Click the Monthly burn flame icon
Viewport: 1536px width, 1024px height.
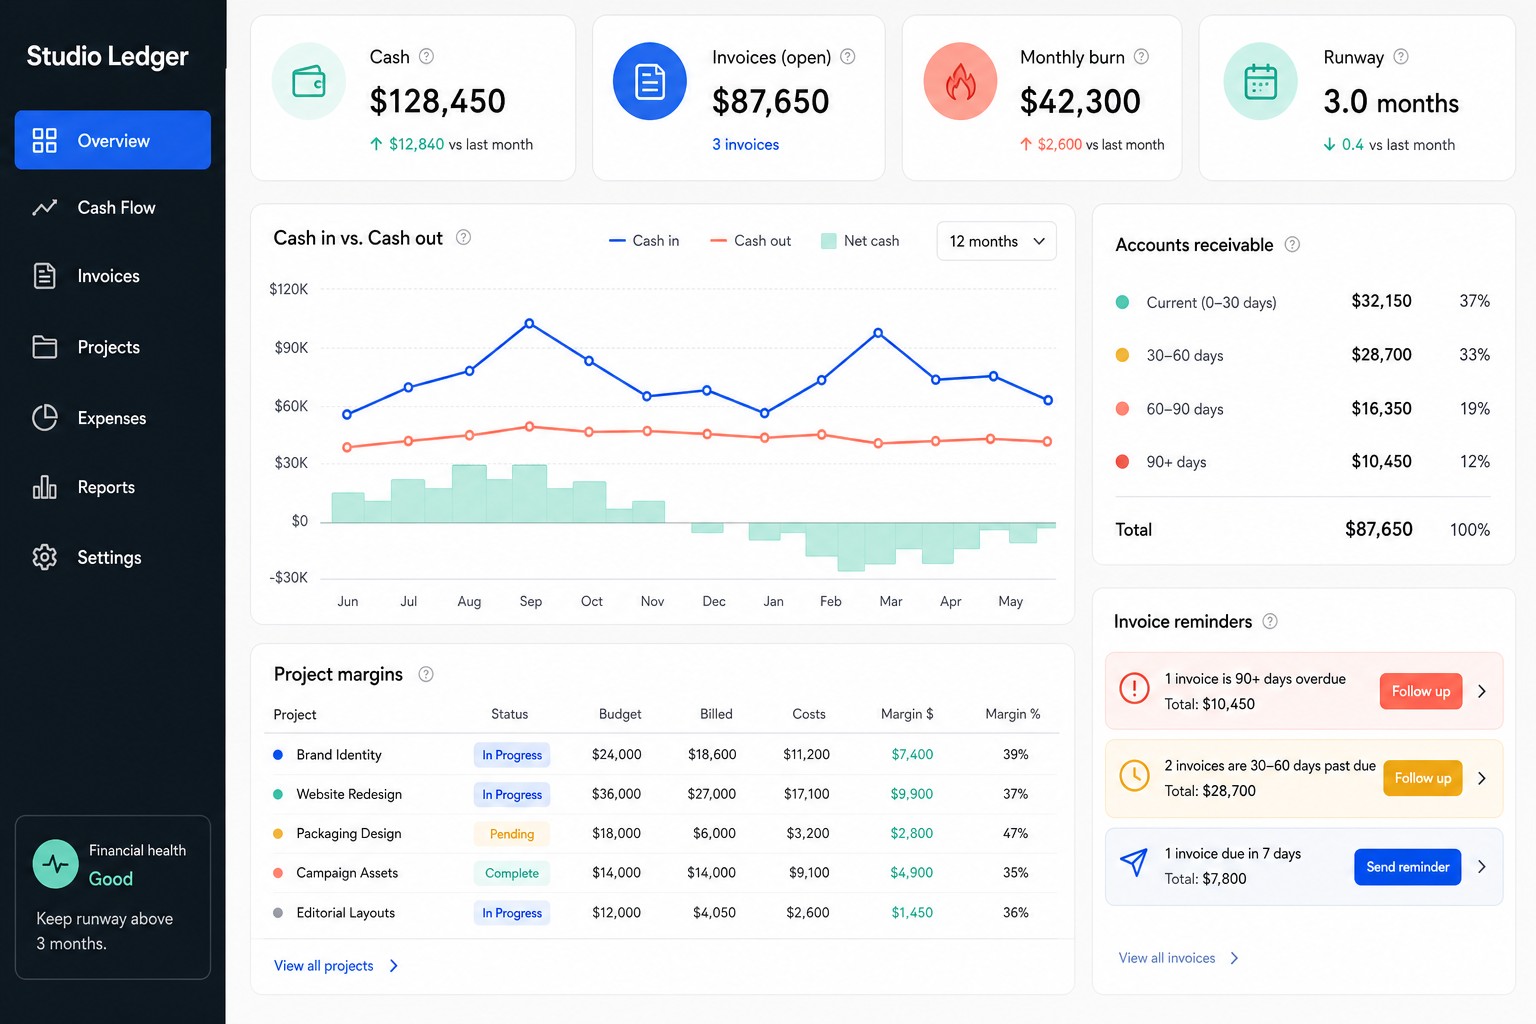(960, 81)
